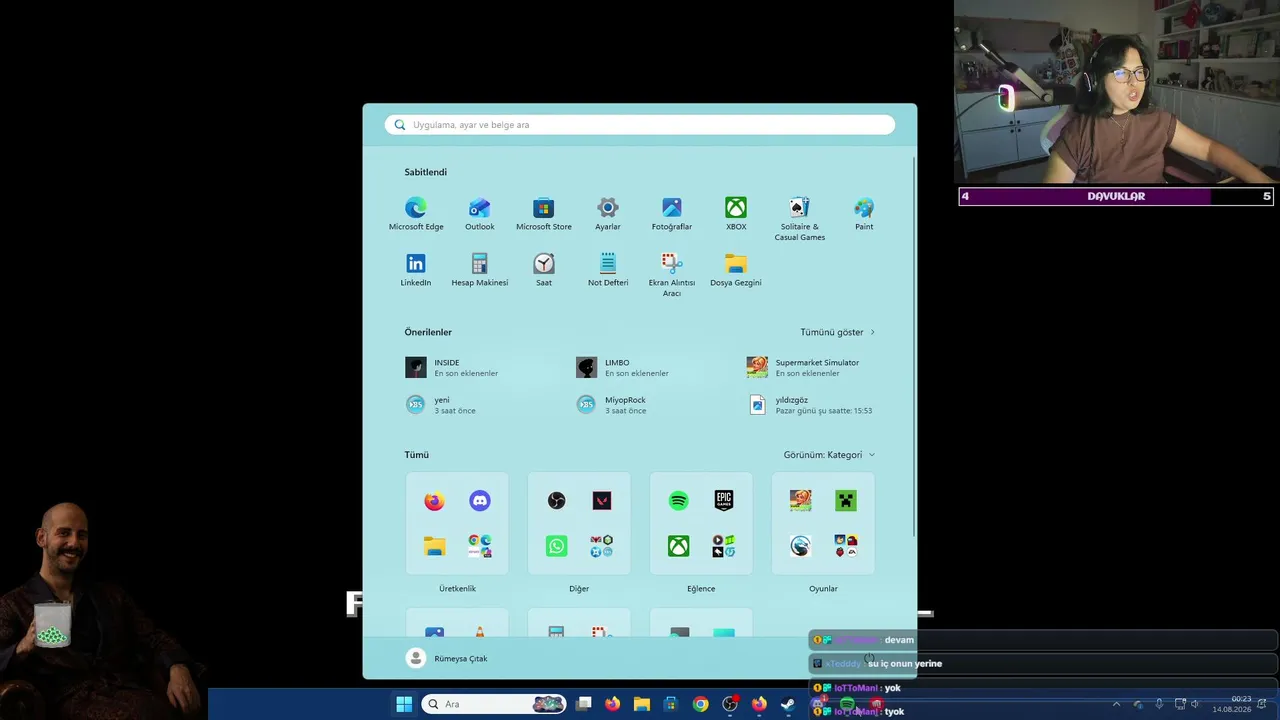This screenshot has width=1280, height=720.
Task: Open Ayarlar settings gear
Action: (x=608, y=214)
